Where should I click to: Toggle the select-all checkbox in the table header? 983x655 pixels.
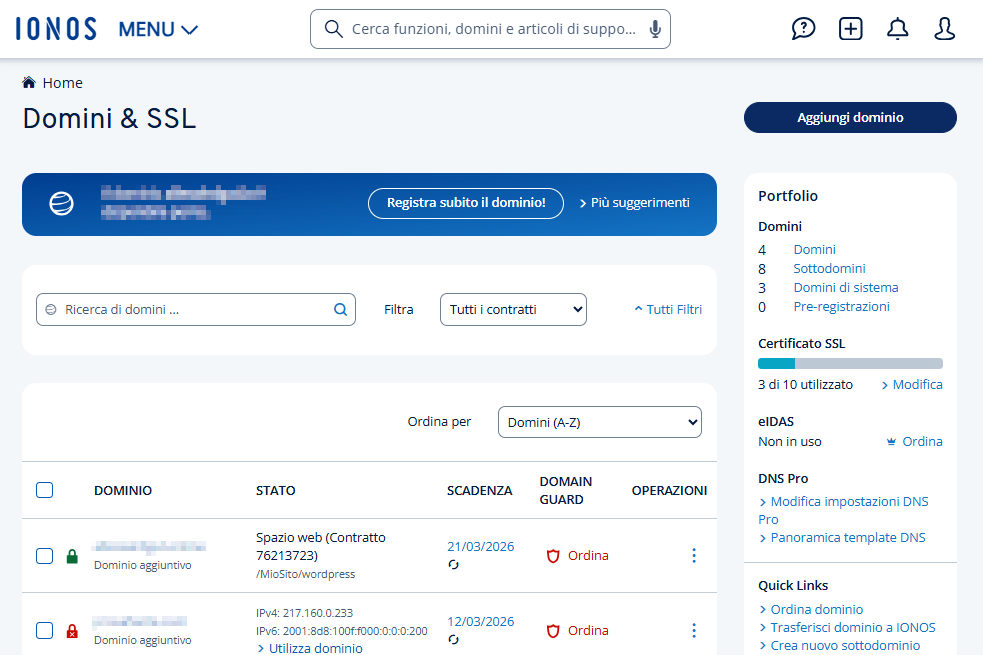tap(44, 490)
